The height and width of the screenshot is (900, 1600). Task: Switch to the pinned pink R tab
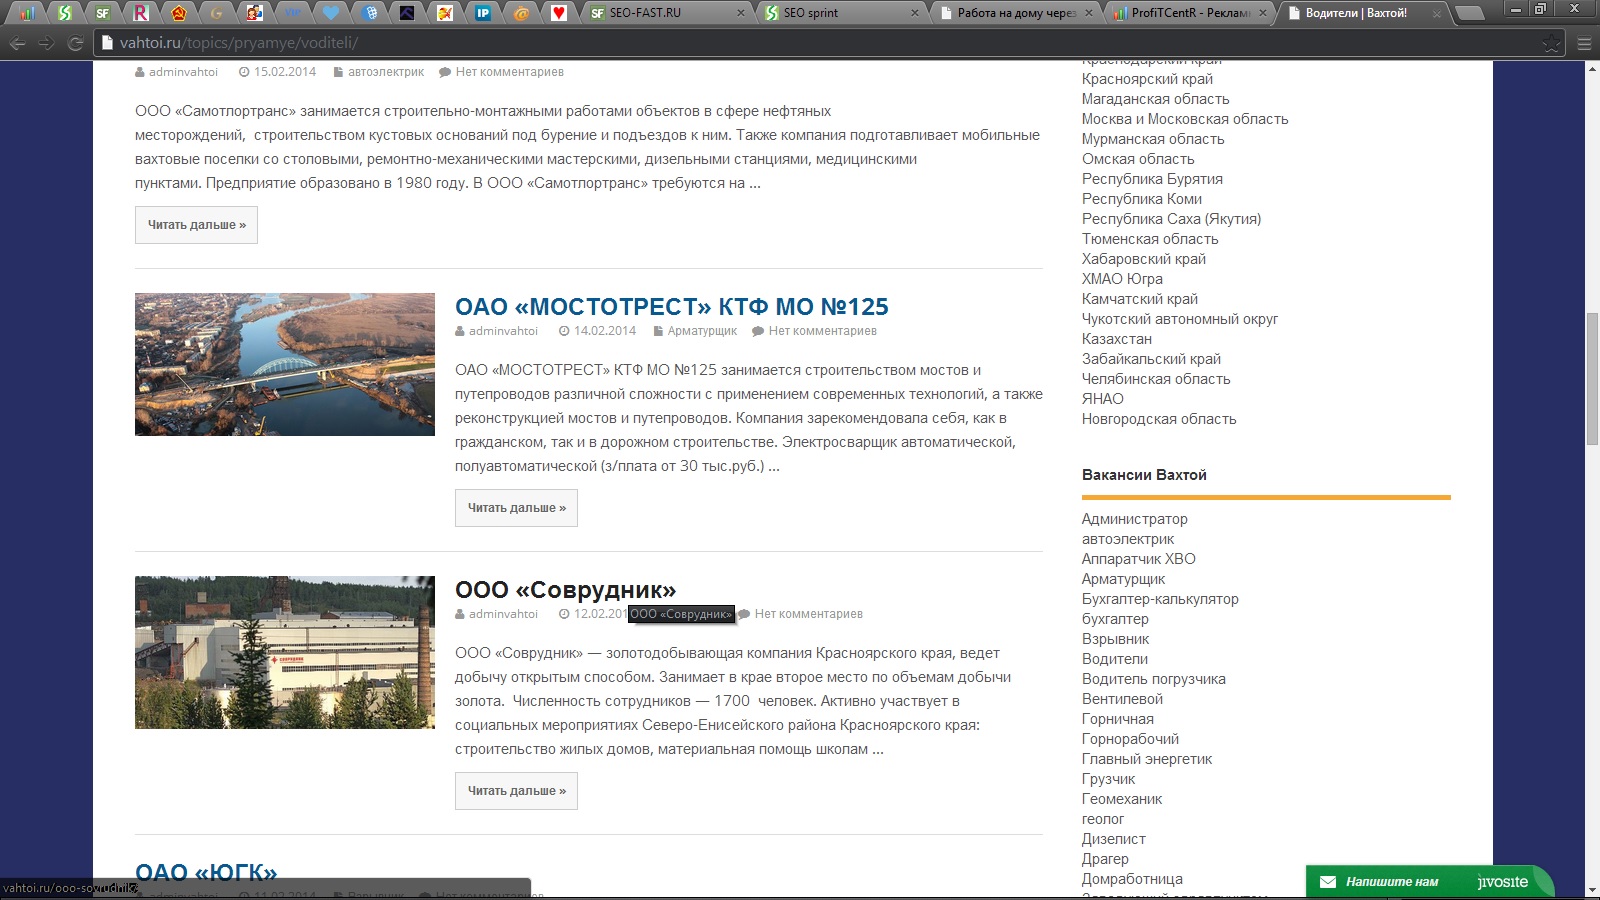141,13
